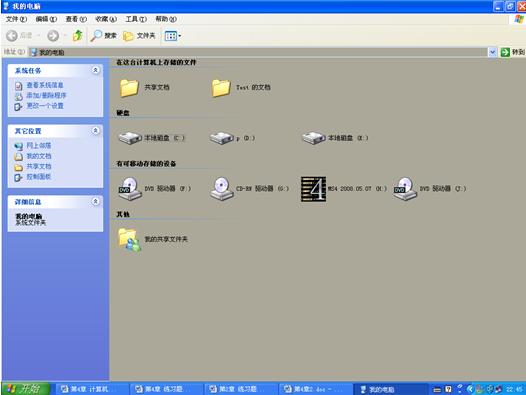Open the 文件 menu
Screen dimensions: 526x395
(16, 19)
